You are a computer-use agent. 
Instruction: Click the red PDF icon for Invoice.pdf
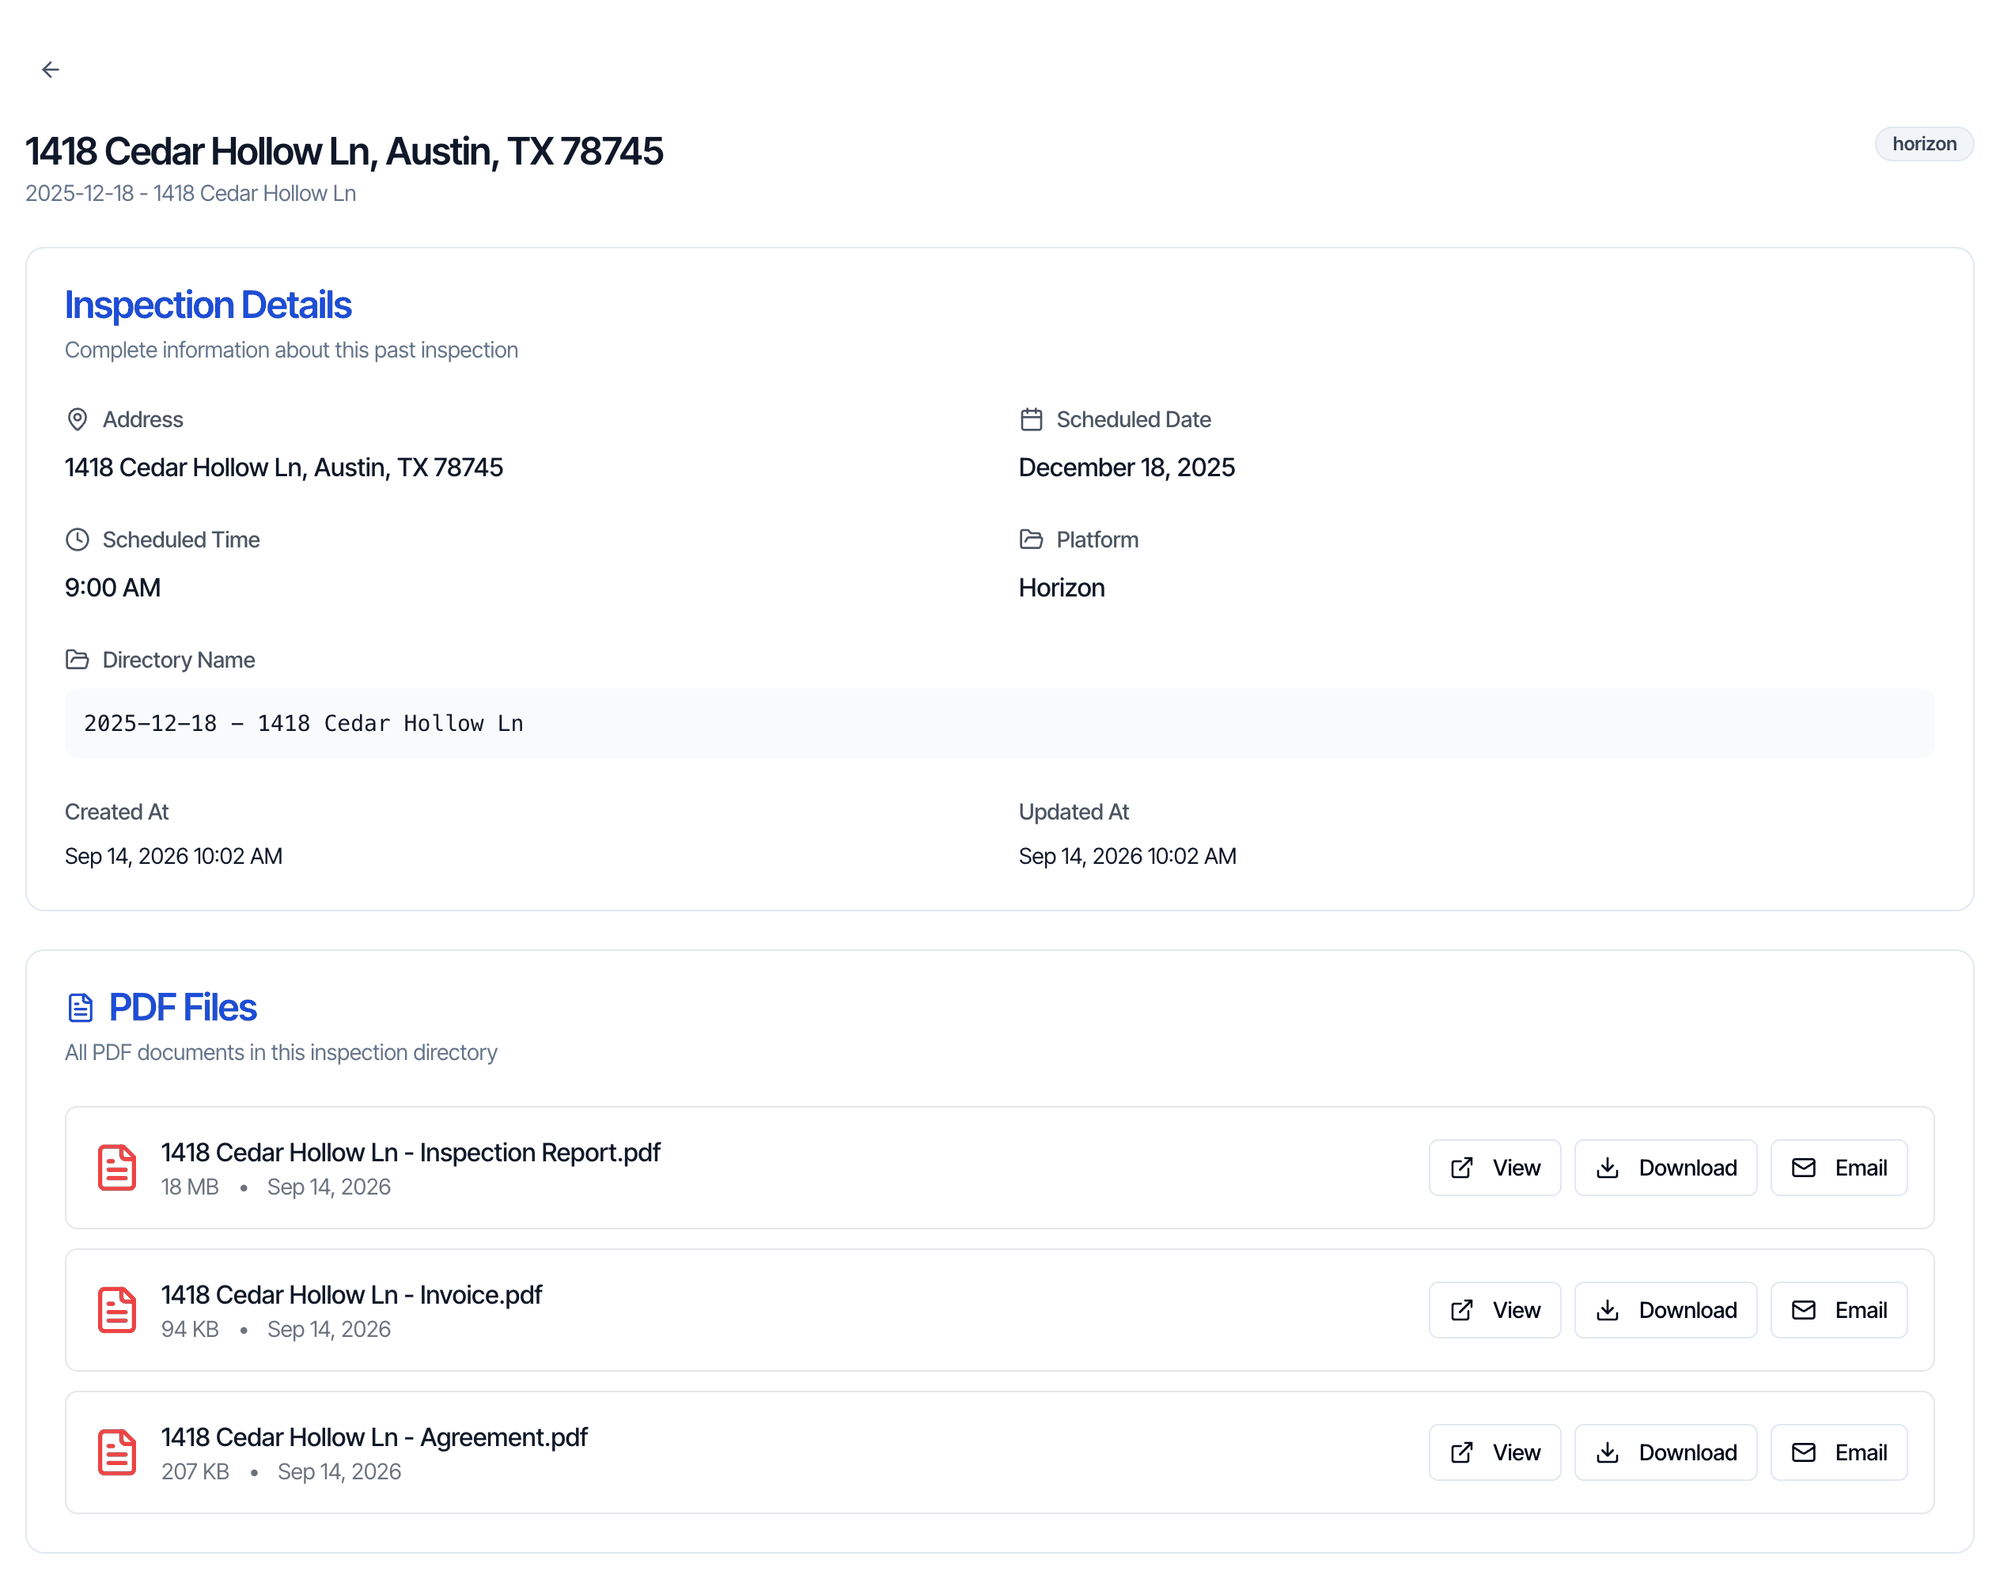(117, 1309)
